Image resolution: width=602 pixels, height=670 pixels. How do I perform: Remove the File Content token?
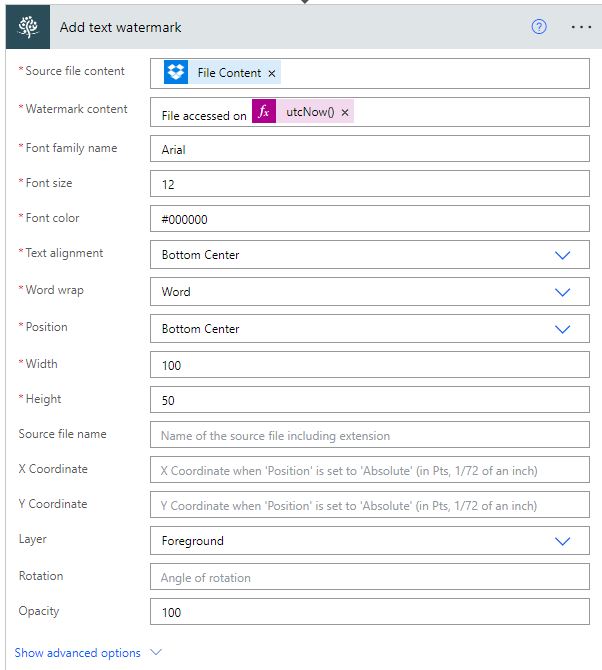point(272,74)
